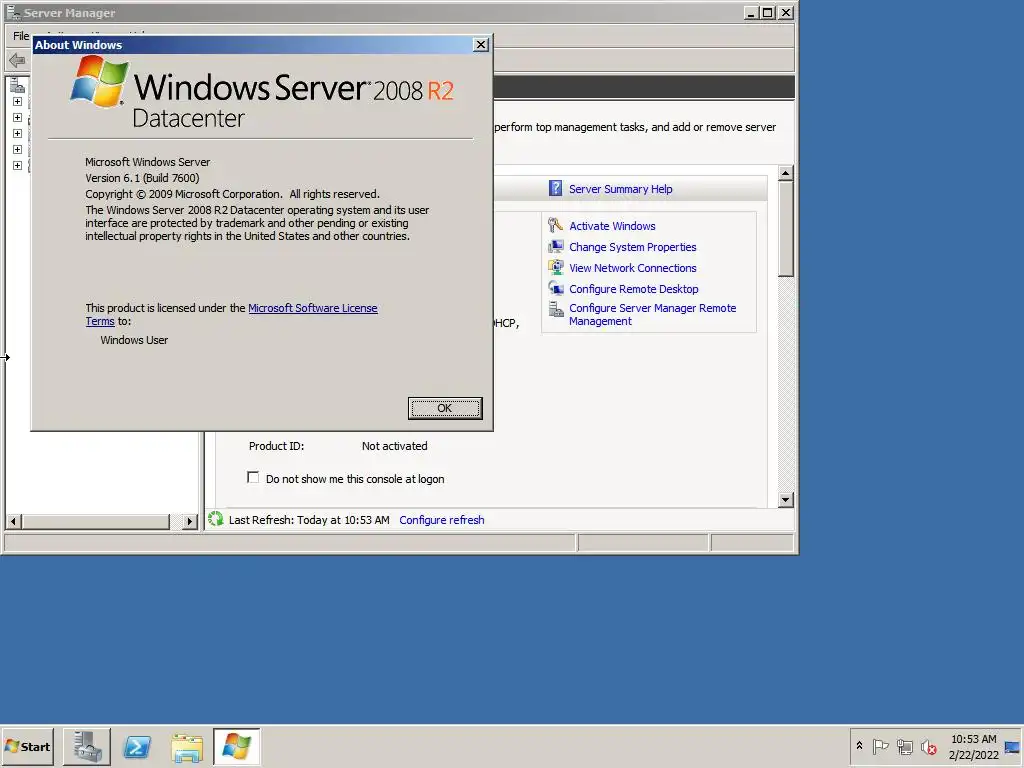The width and height of the screenshot is (1024, 768).
Task: Open the Microsoft Software License link
Action: coord(313,308)
